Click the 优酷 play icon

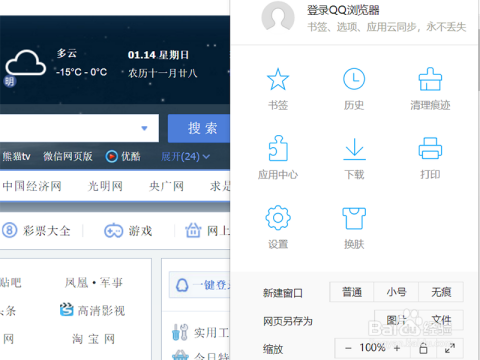coord(111,156)
